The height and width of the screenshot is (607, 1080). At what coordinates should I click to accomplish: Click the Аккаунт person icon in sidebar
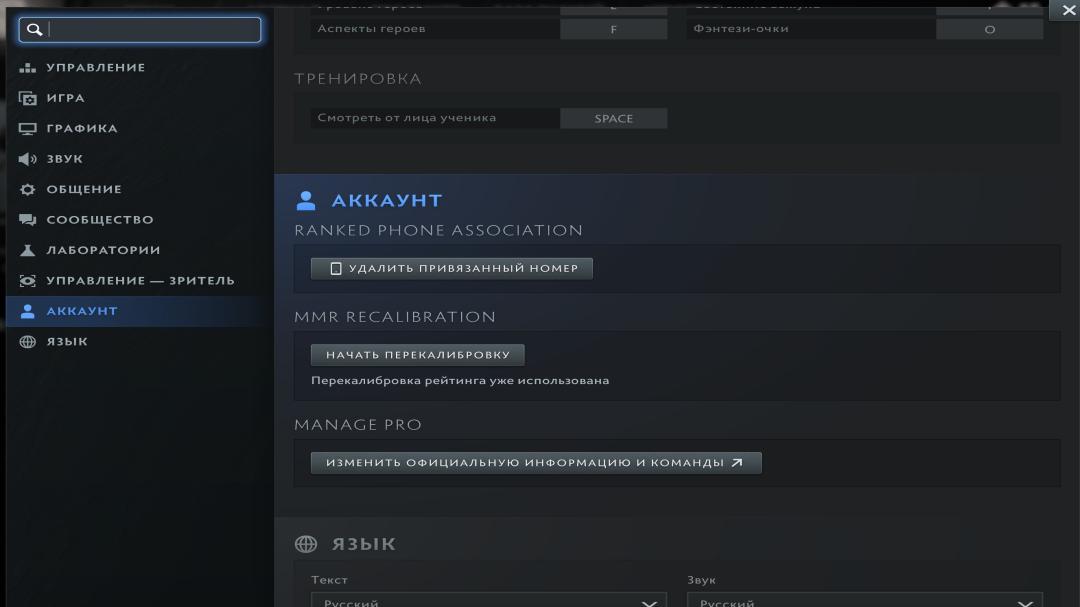(x=28, y=311)
